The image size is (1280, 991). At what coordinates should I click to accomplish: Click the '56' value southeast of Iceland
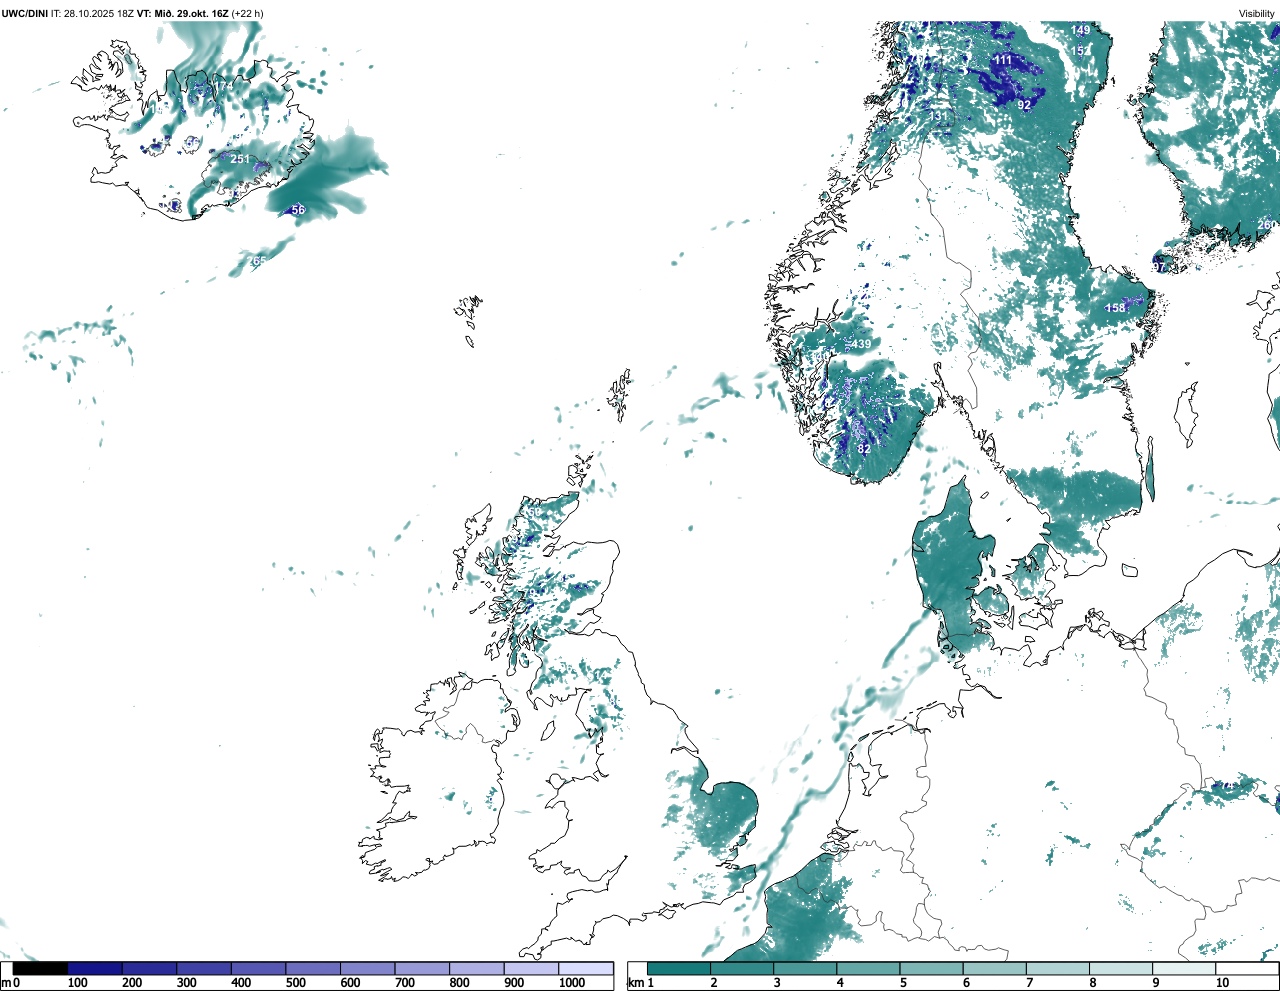(298, 210)
